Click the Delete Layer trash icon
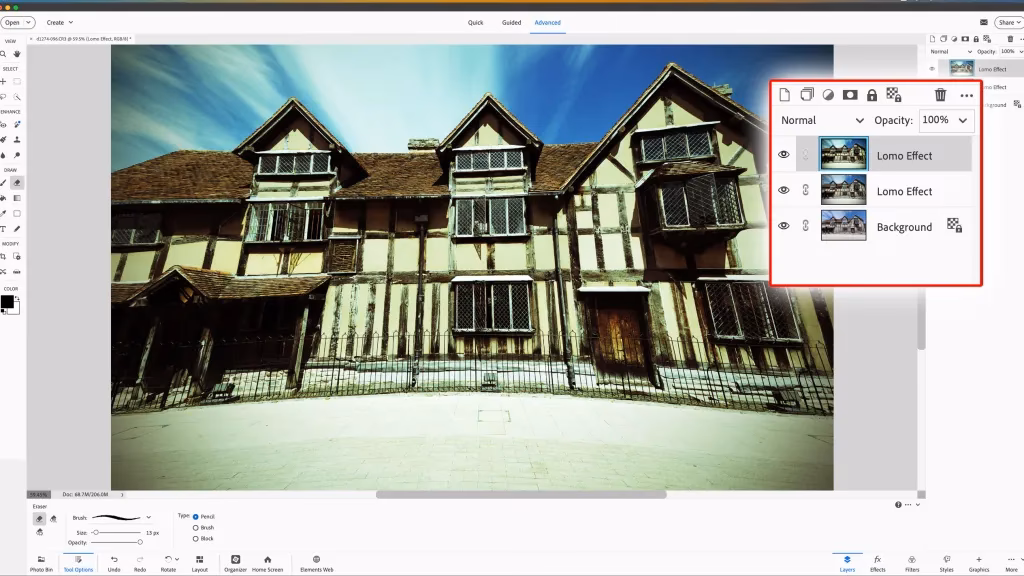This screenshot has height=576, width=1024. pyautogui.click(x=940, y=95)
